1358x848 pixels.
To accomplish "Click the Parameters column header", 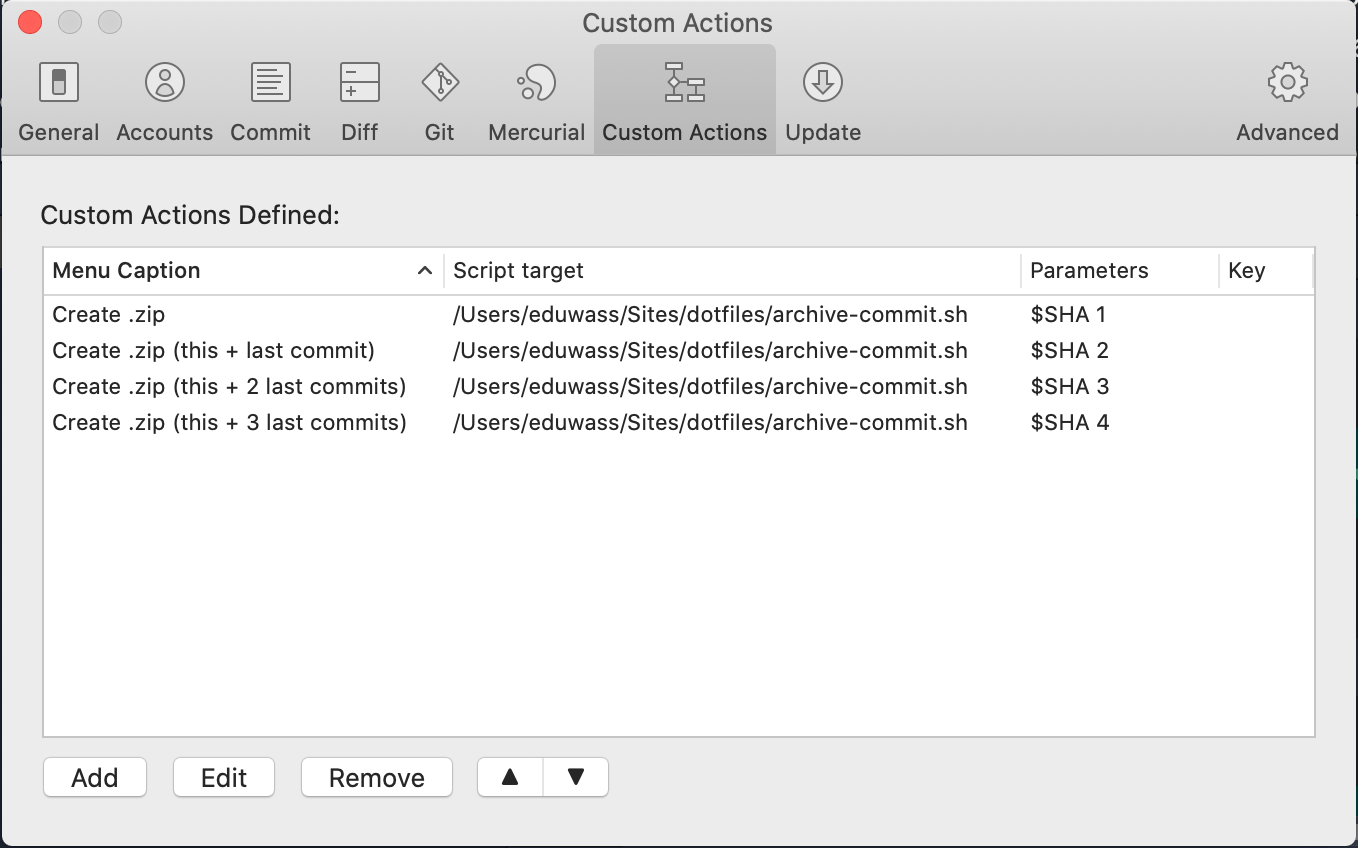I will point(1117,271).
